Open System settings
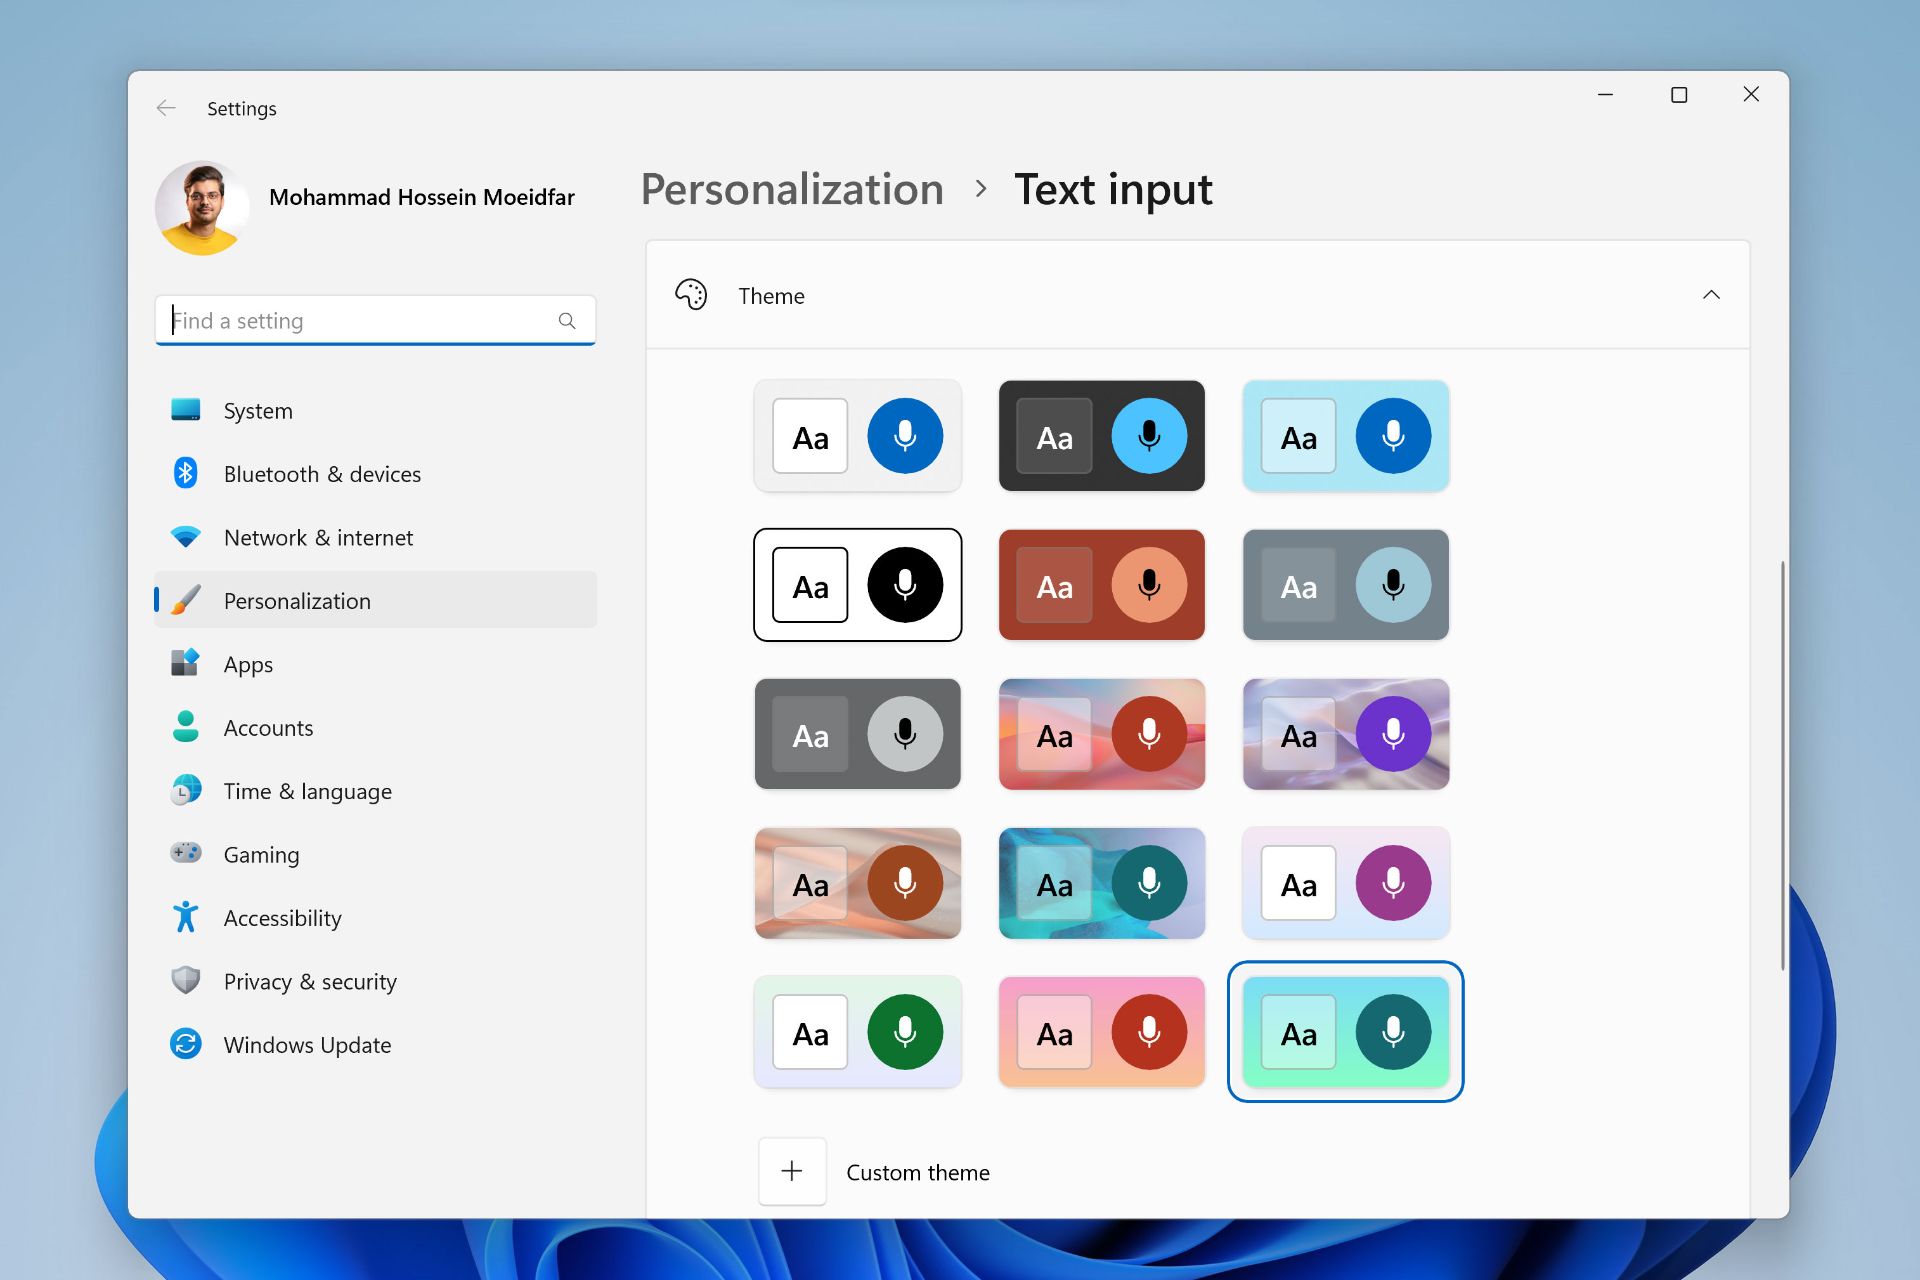This screenshot has width=1920, height=1280. click(x=375, y=411)
